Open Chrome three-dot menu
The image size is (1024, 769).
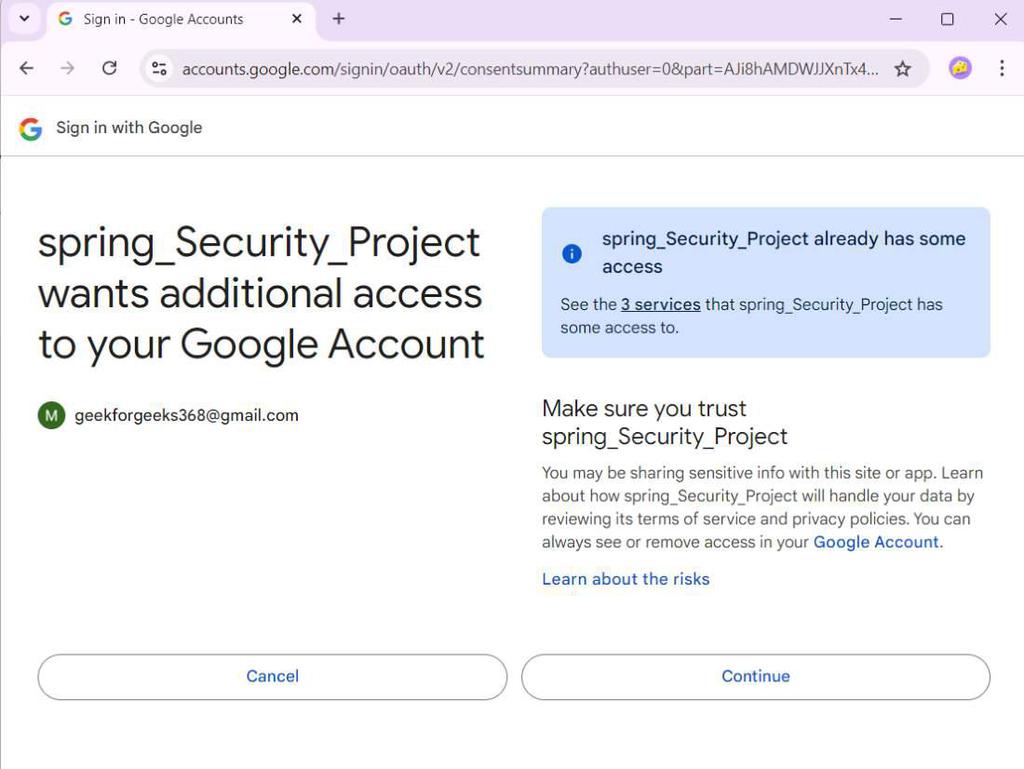click(1001, 69)
